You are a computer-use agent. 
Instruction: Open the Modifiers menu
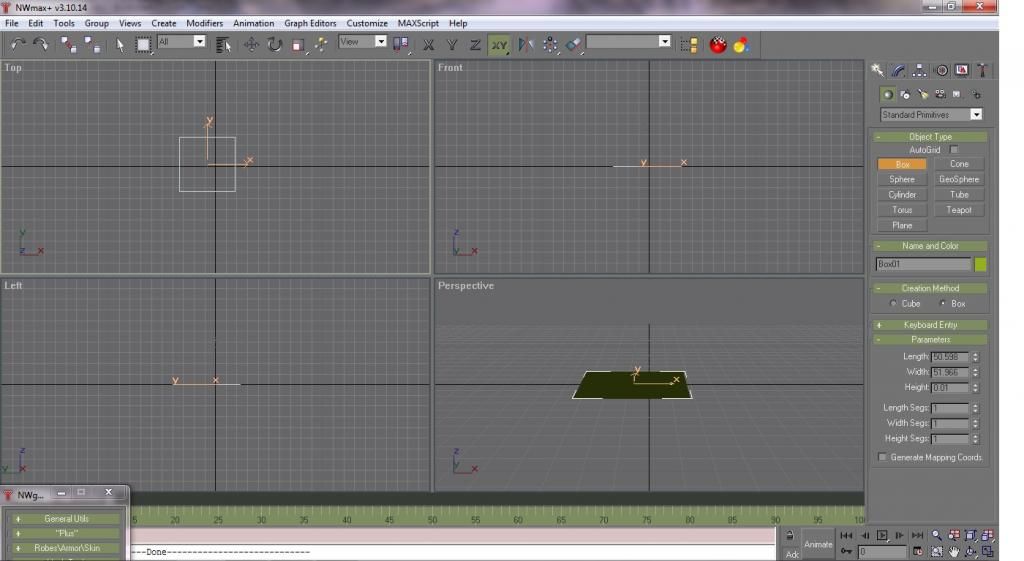point(205,23)
